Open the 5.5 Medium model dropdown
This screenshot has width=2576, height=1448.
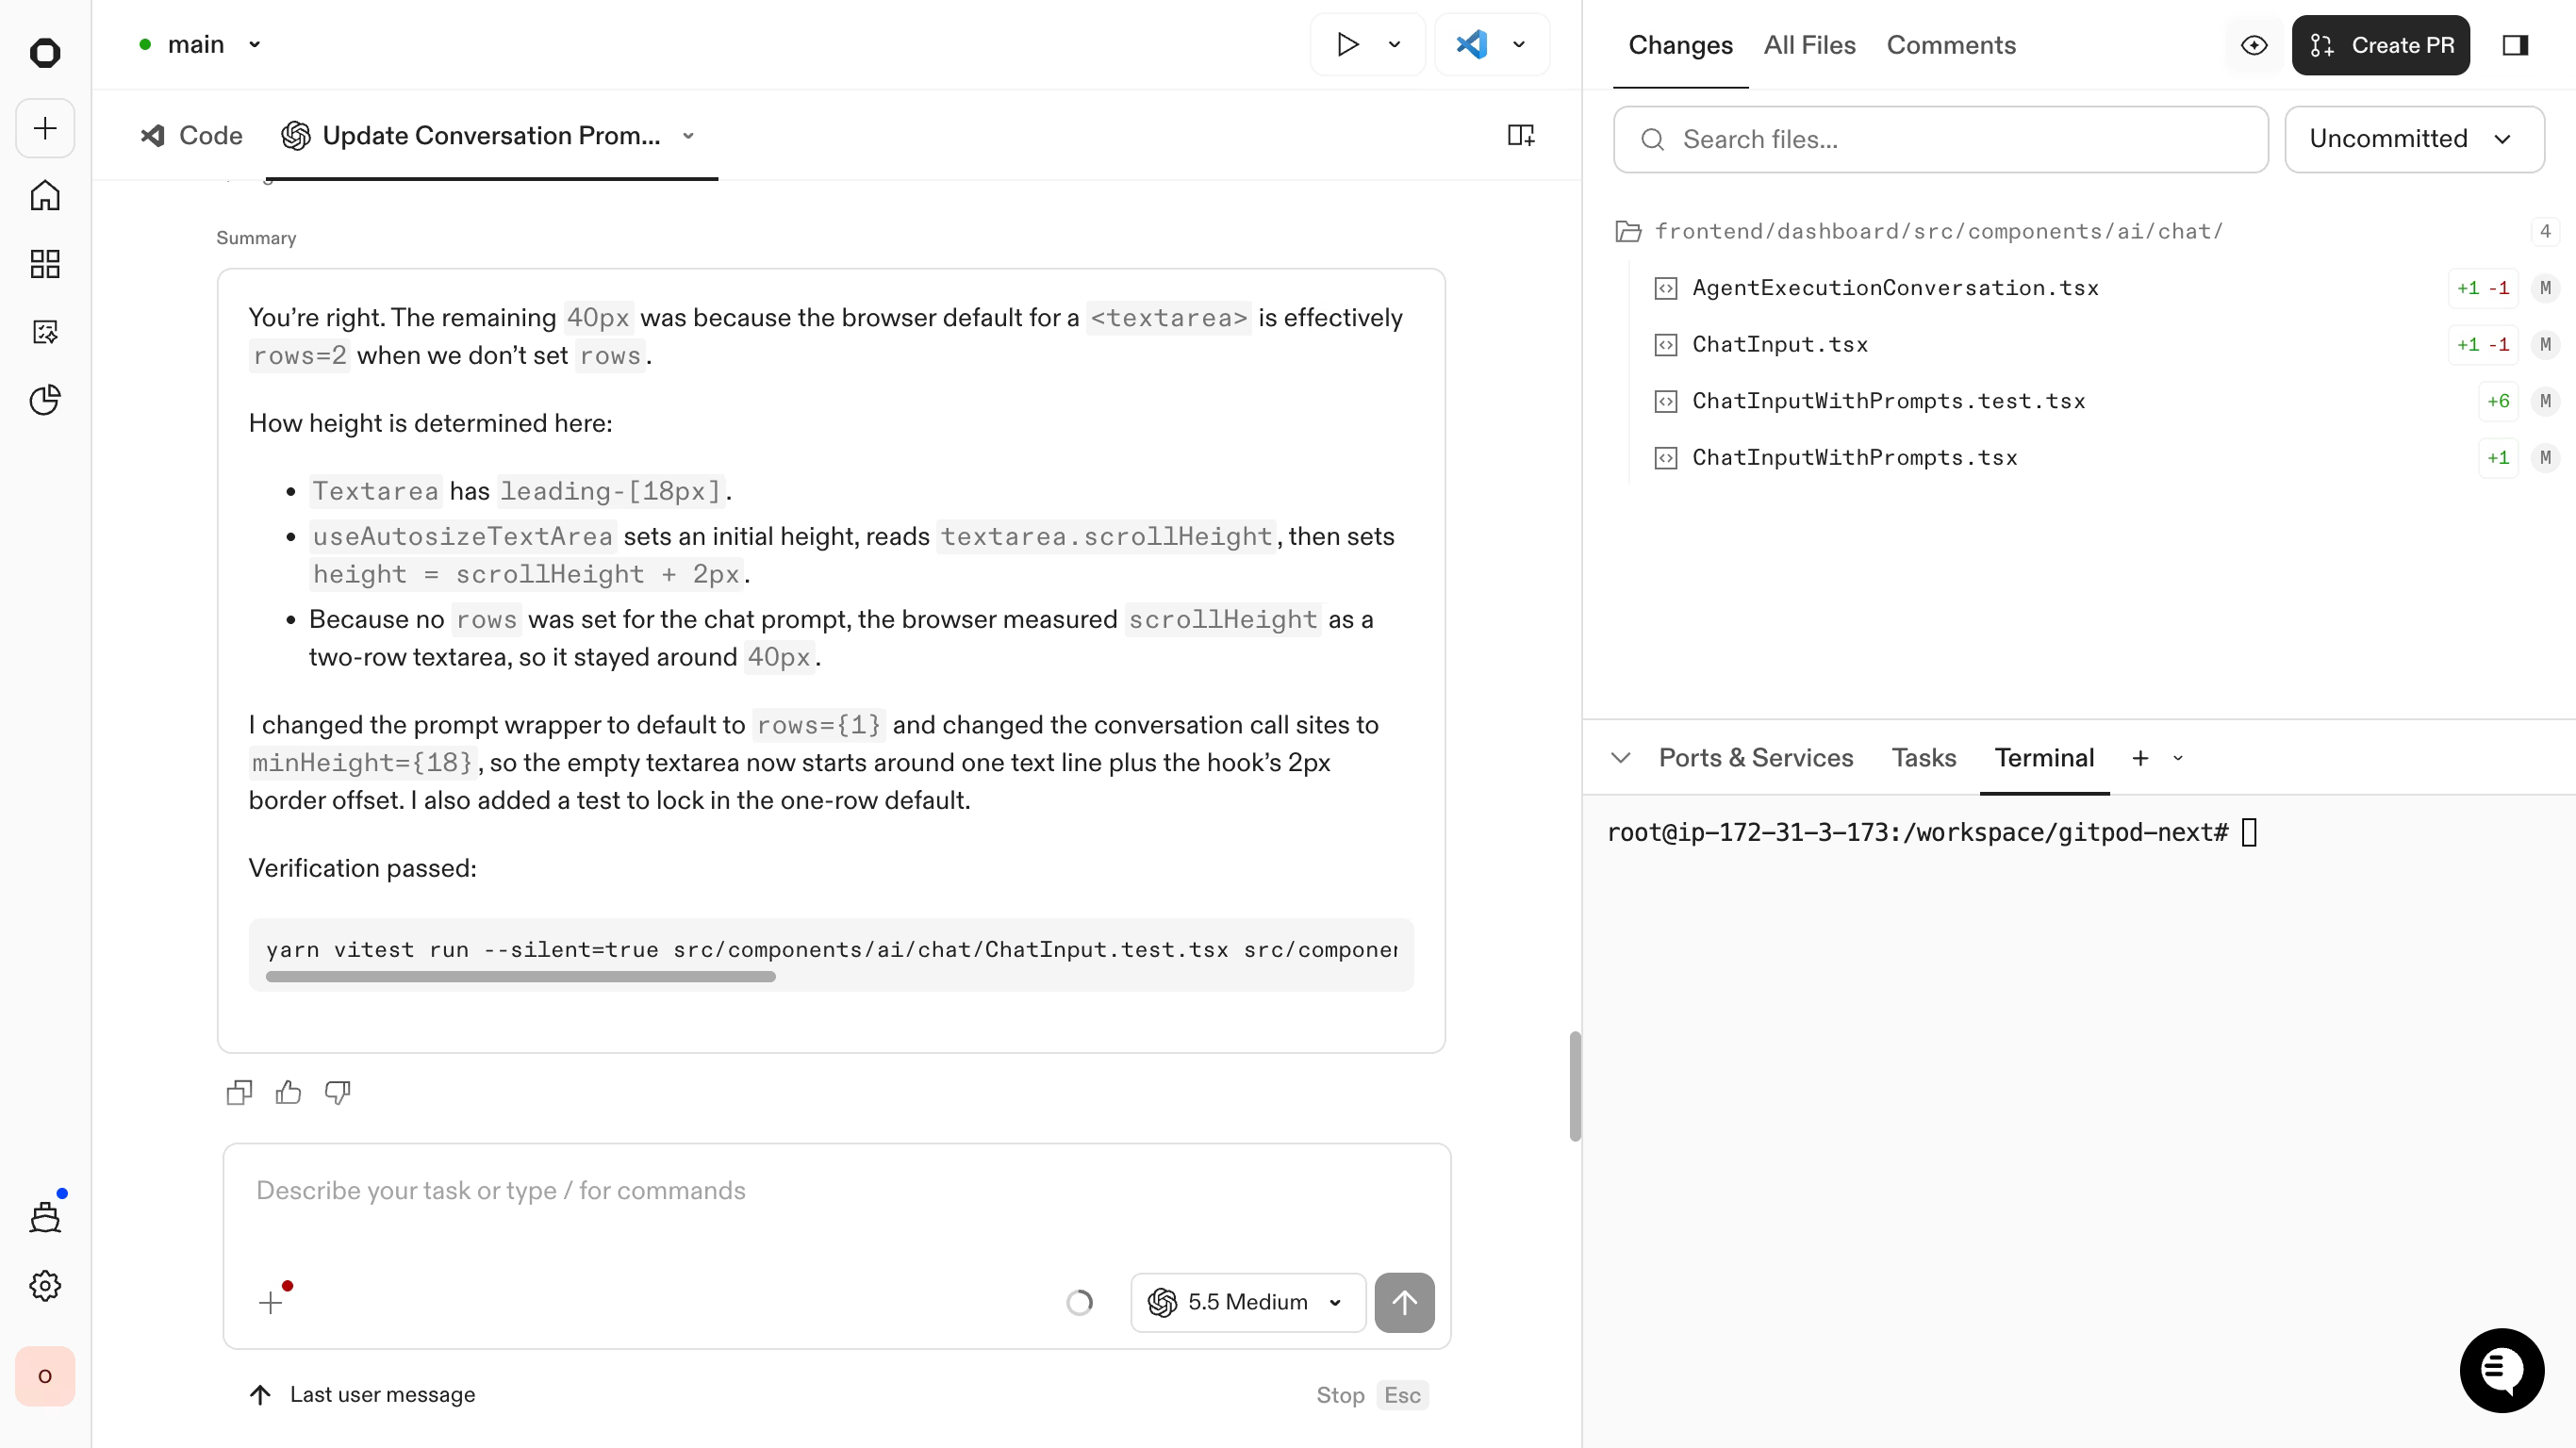[1247, 1302]
